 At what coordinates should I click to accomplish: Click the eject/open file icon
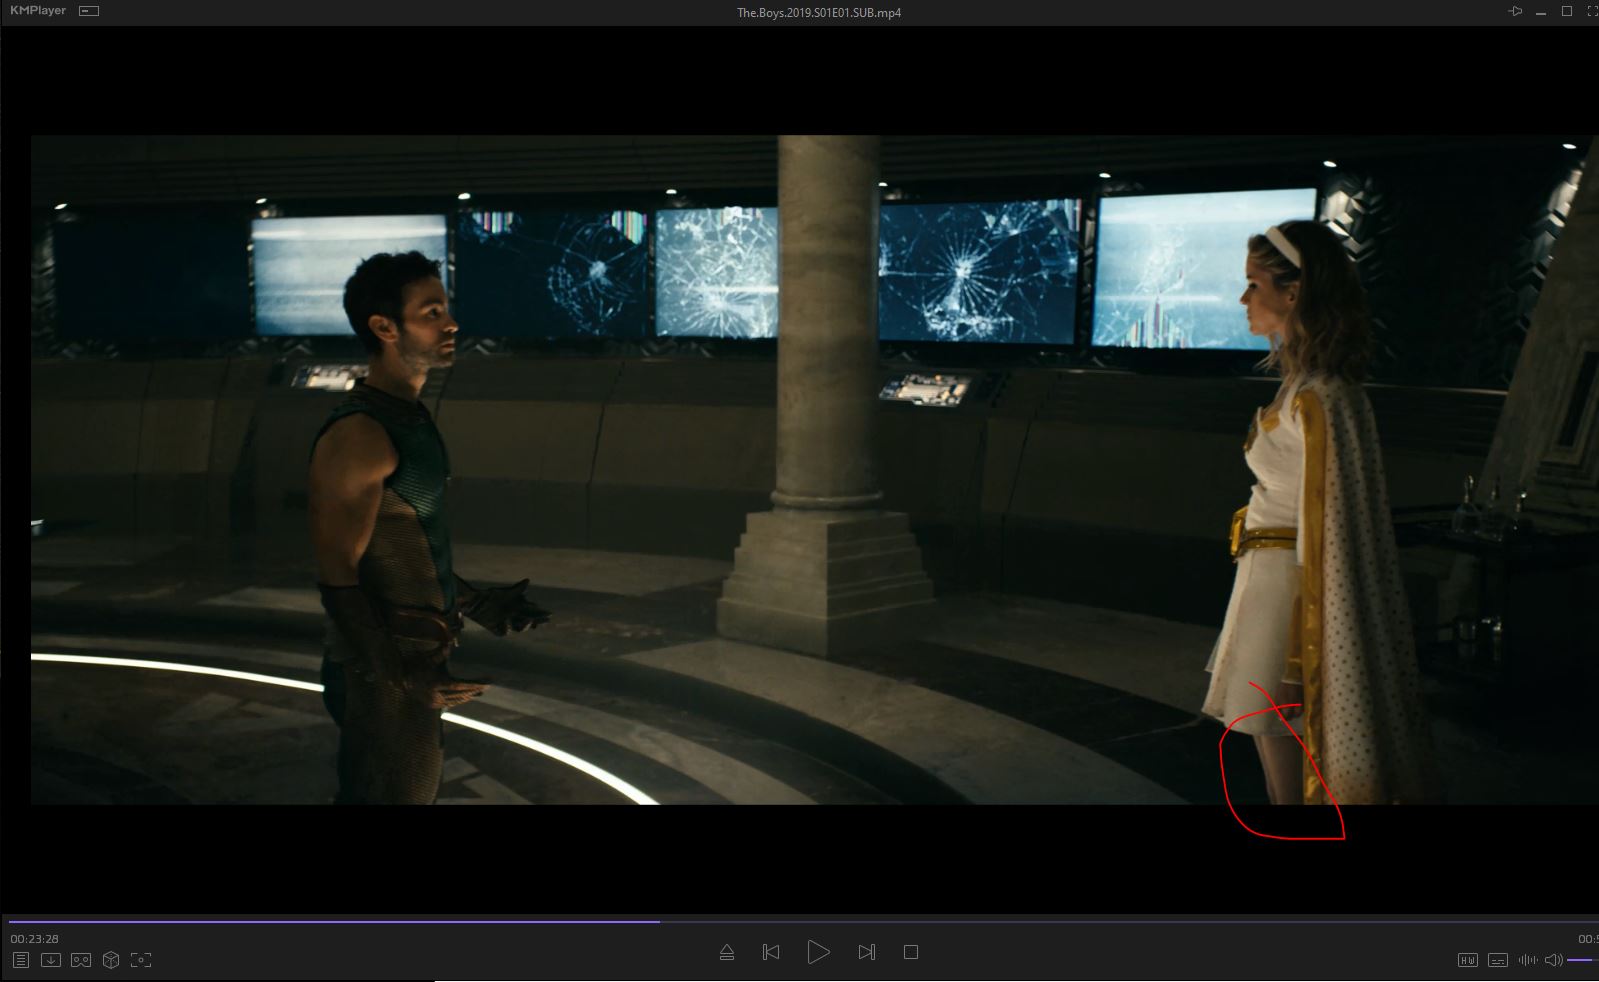point(727,952)
